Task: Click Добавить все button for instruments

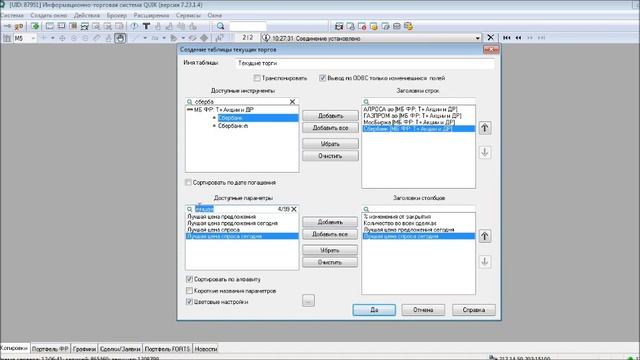Action: (330, 128)
